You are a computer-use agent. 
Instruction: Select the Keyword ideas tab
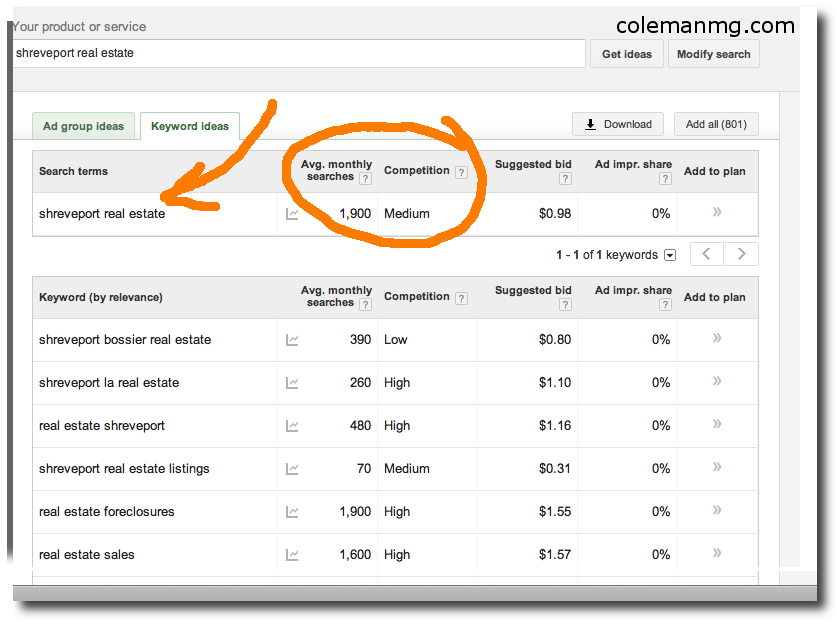190,126
